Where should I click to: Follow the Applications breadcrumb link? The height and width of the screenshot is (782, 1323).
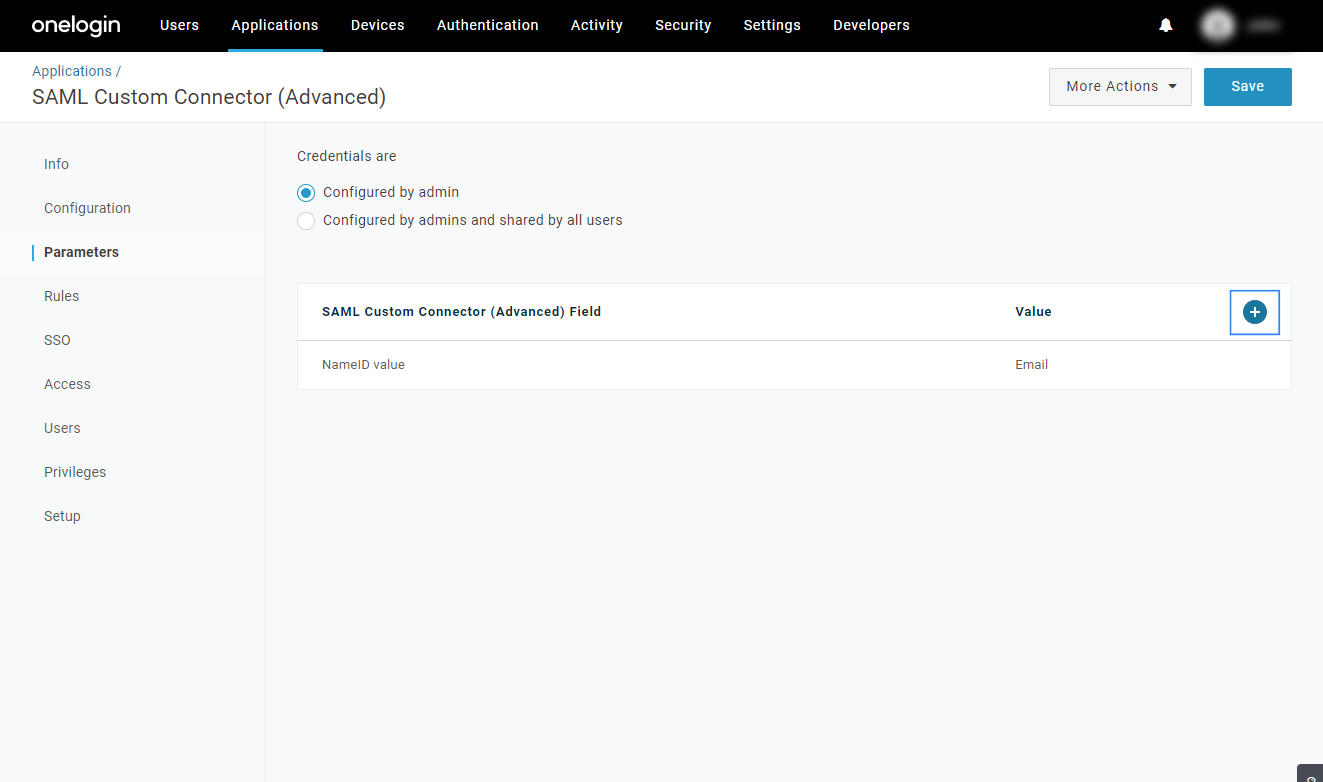pos(72,71)
